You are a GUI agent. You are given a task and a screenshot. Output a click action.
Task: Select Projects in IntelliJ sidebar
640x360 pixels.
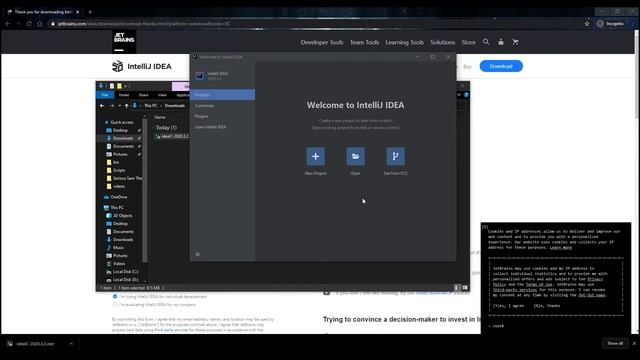click(x=222, y=95)
